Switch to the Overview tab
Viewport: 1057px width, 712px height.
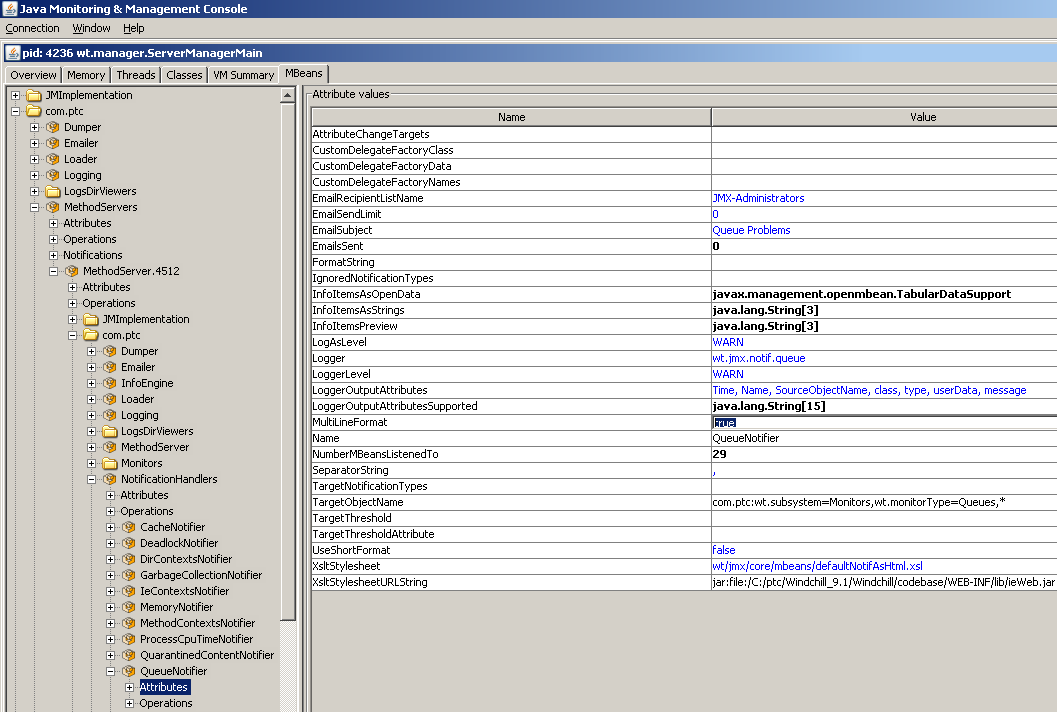[33, 75]
